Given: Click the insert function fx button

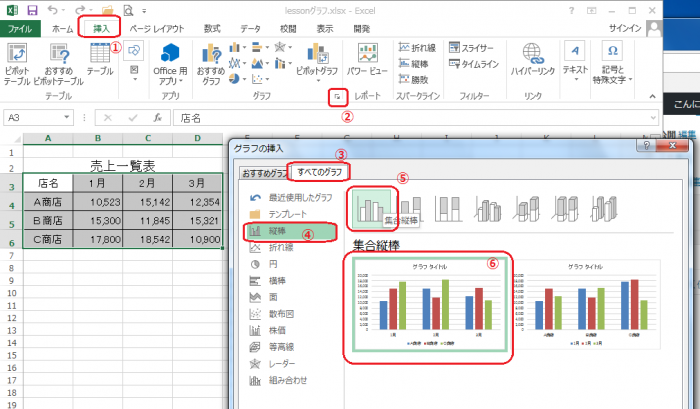Looking at the screenshot, I should click(x=157, y=117).
